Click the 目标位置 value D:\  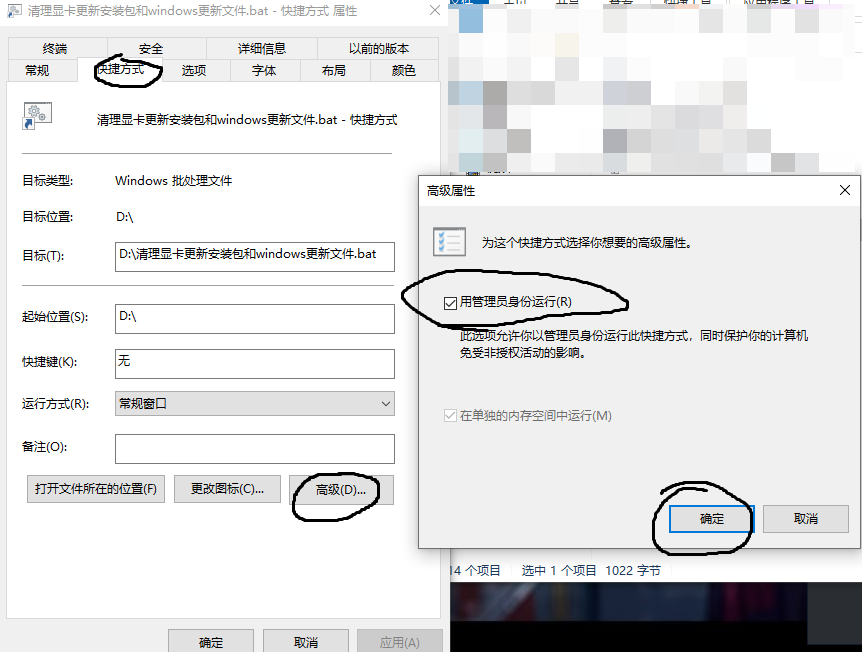(125, 217)
